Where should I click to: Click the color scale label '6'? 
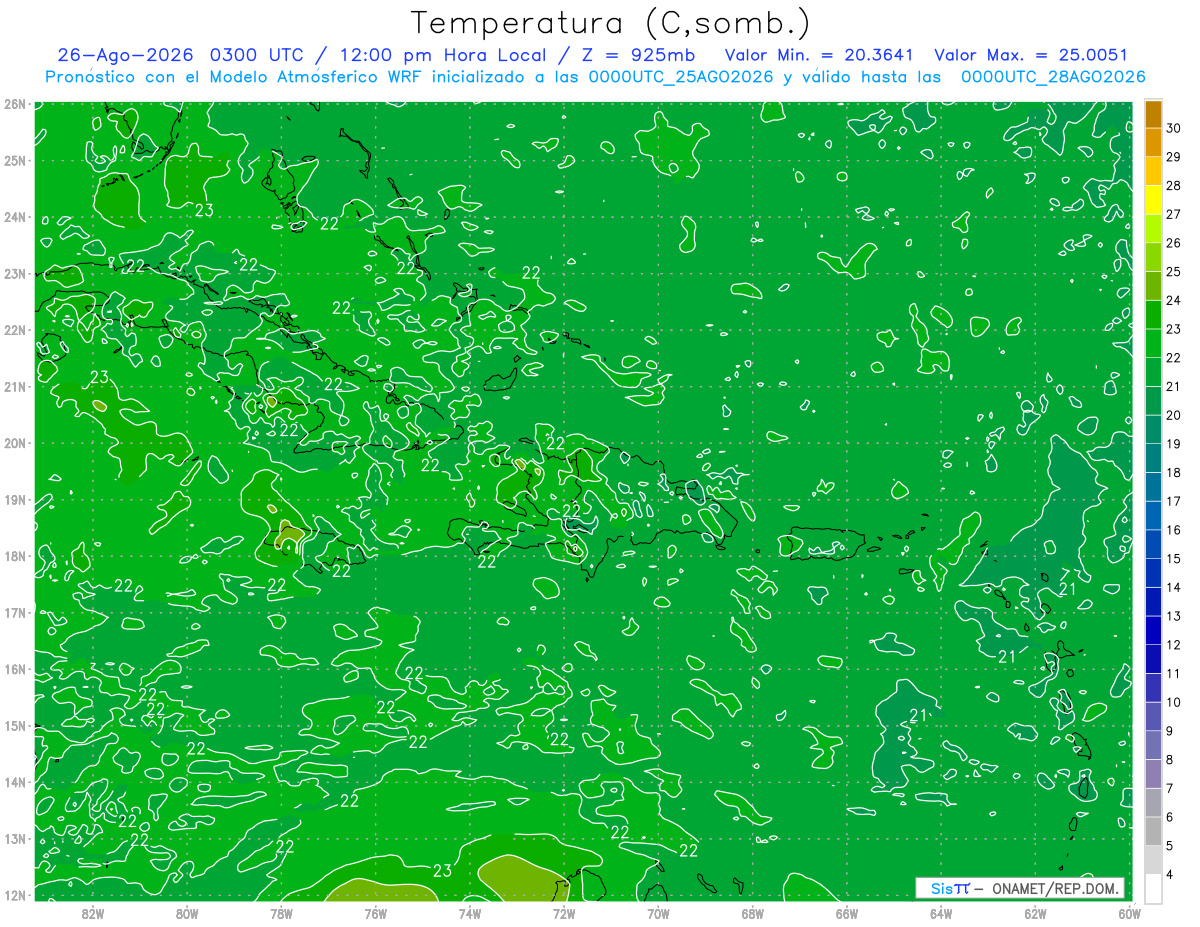coord(1169,817)
